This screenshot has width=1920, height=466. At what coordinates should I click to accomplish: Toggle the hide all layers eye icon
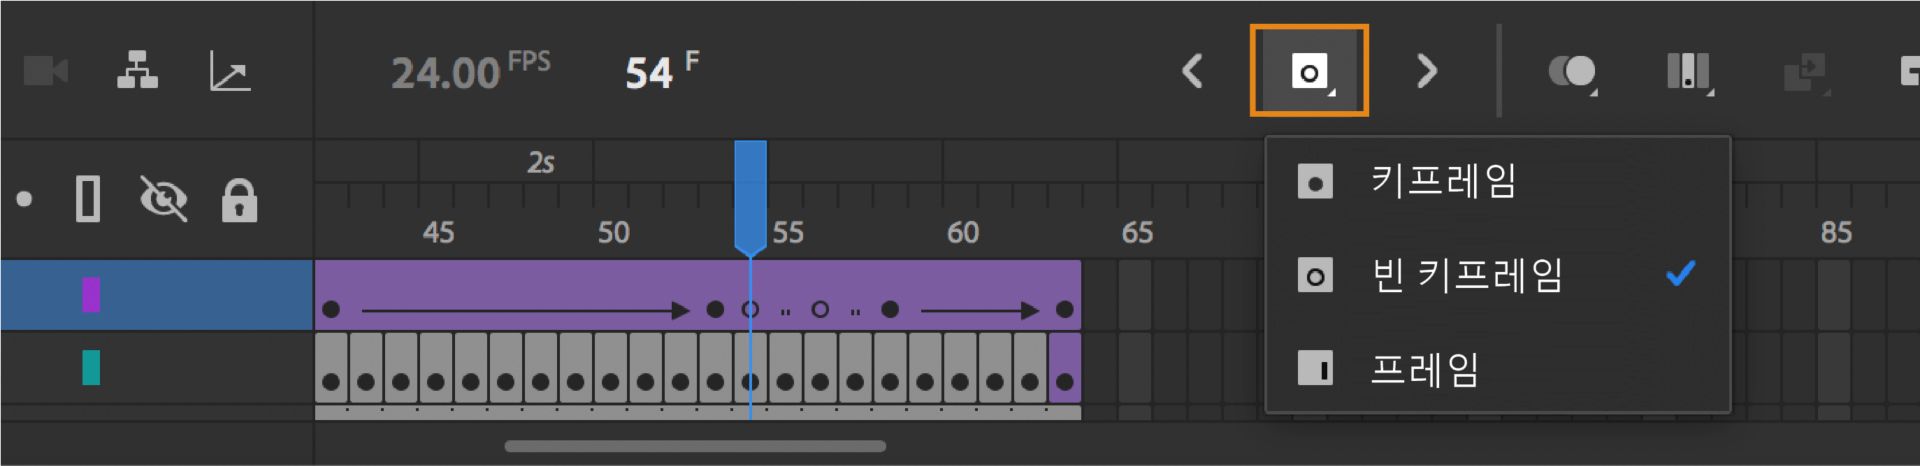point(164,199)
